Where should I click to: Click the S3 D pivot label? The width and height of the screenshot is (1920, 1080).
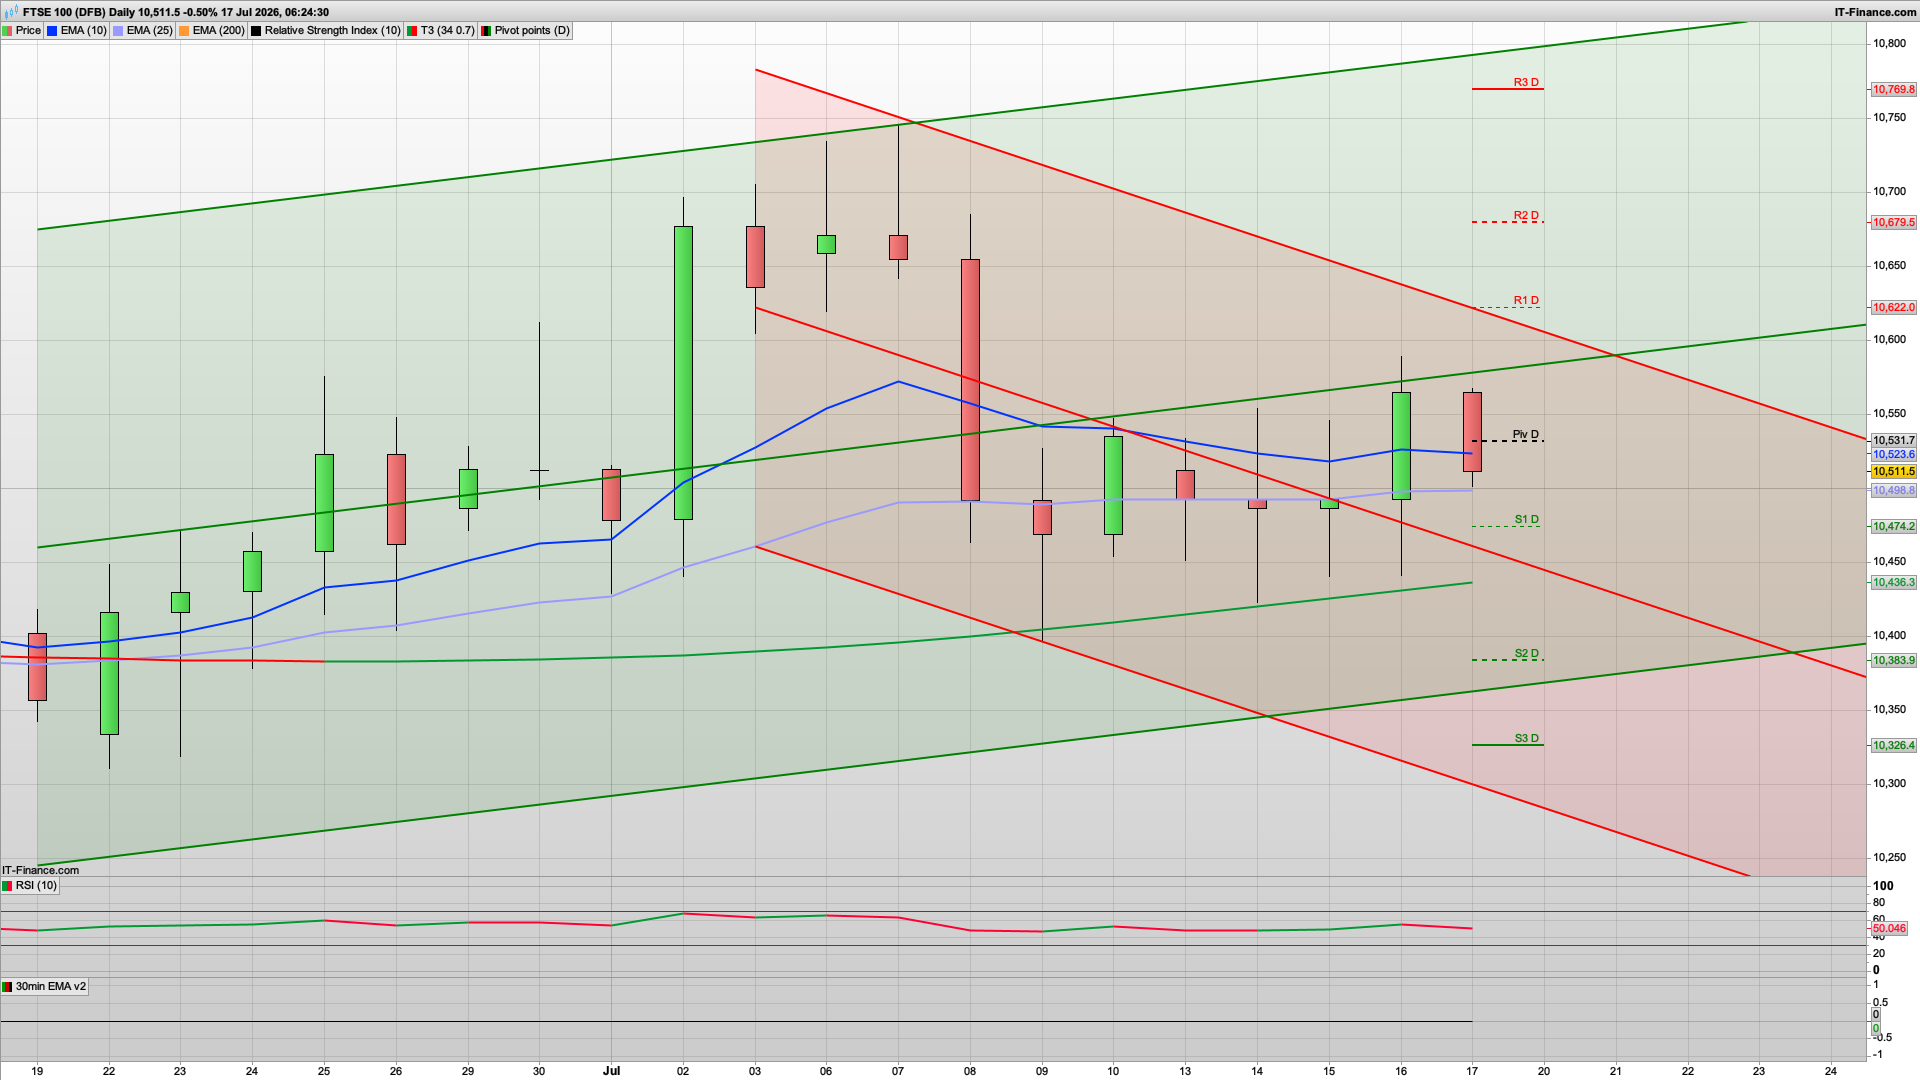[1526, 739]
